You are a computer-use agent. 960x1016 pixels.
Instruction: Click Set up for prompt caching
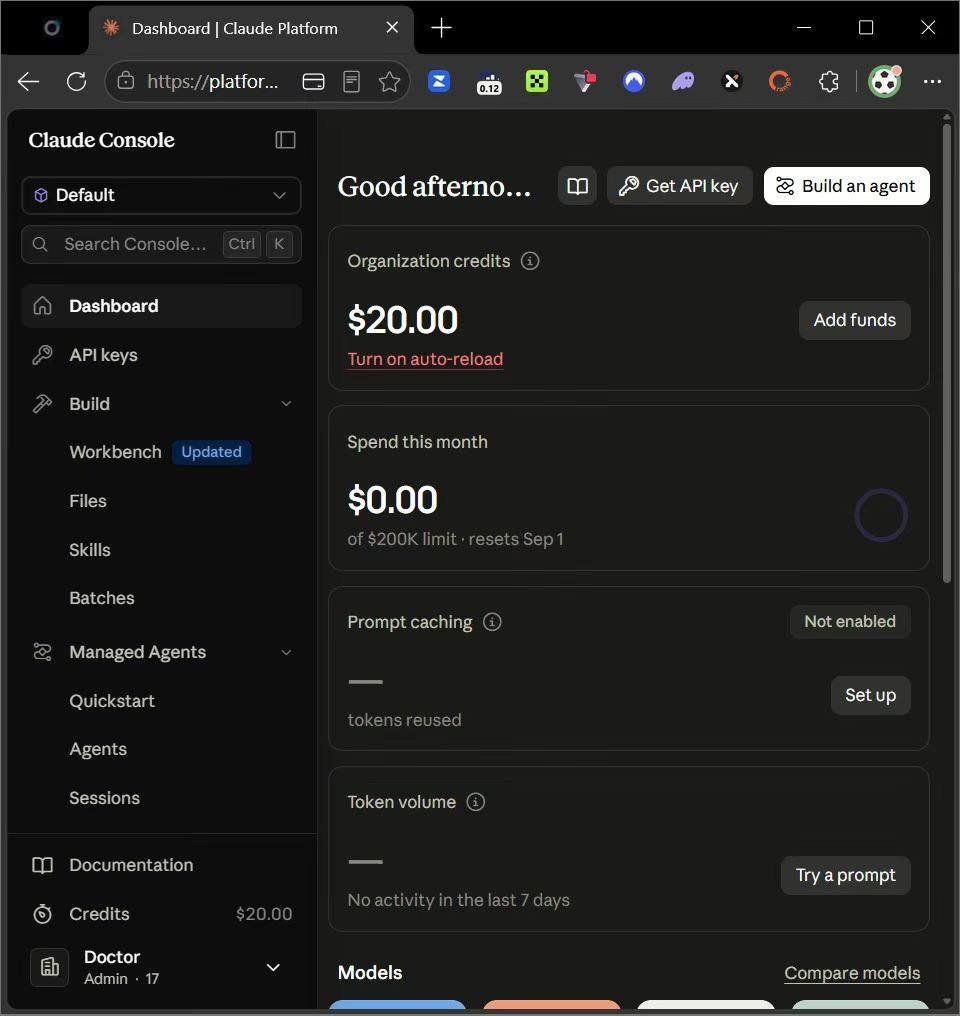click(x=870, y=695)
